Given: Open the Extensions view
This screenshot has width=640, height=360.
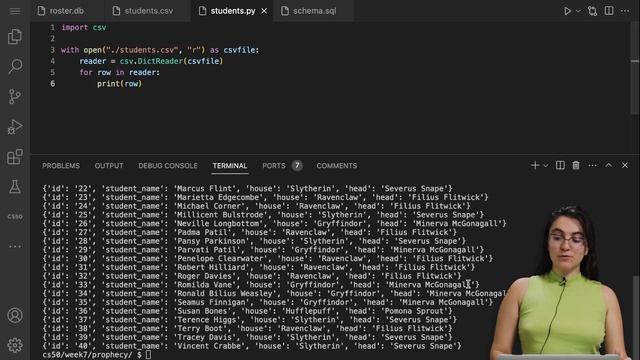Looking at the screenshot, I should (15, 157).
